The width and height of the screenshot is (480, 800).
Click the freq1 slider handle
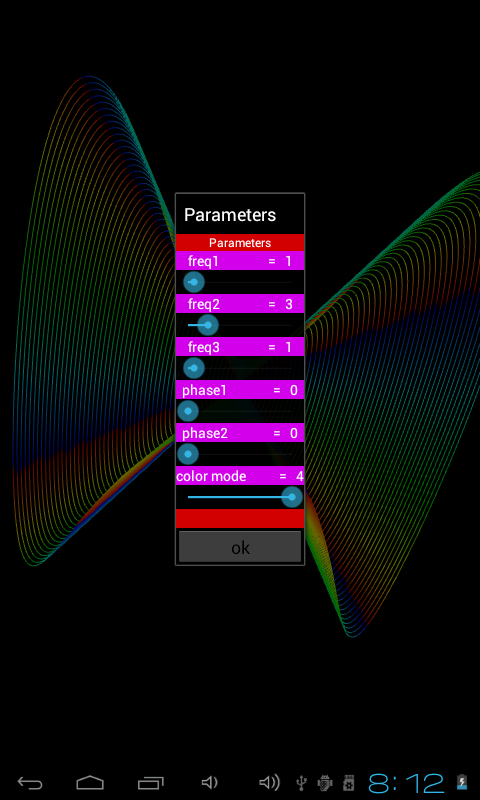194,282
